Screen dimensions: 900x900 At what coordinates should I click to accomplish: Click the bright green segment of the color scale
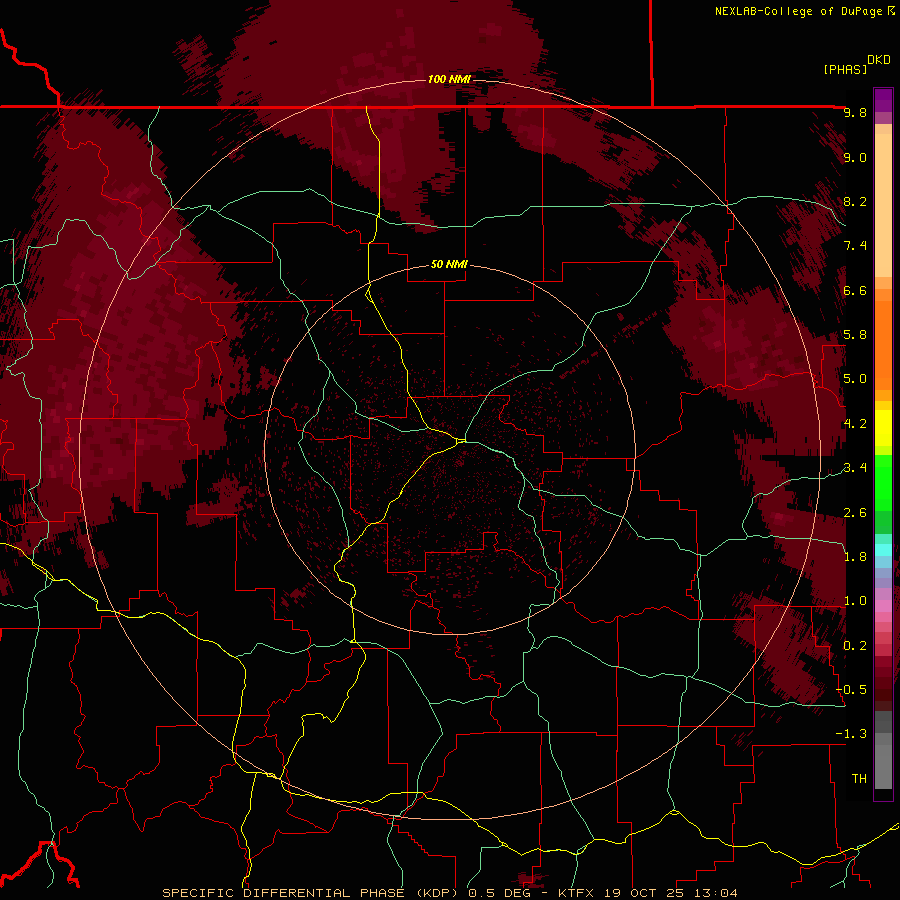pyautogui.click(x=883, y=483)
